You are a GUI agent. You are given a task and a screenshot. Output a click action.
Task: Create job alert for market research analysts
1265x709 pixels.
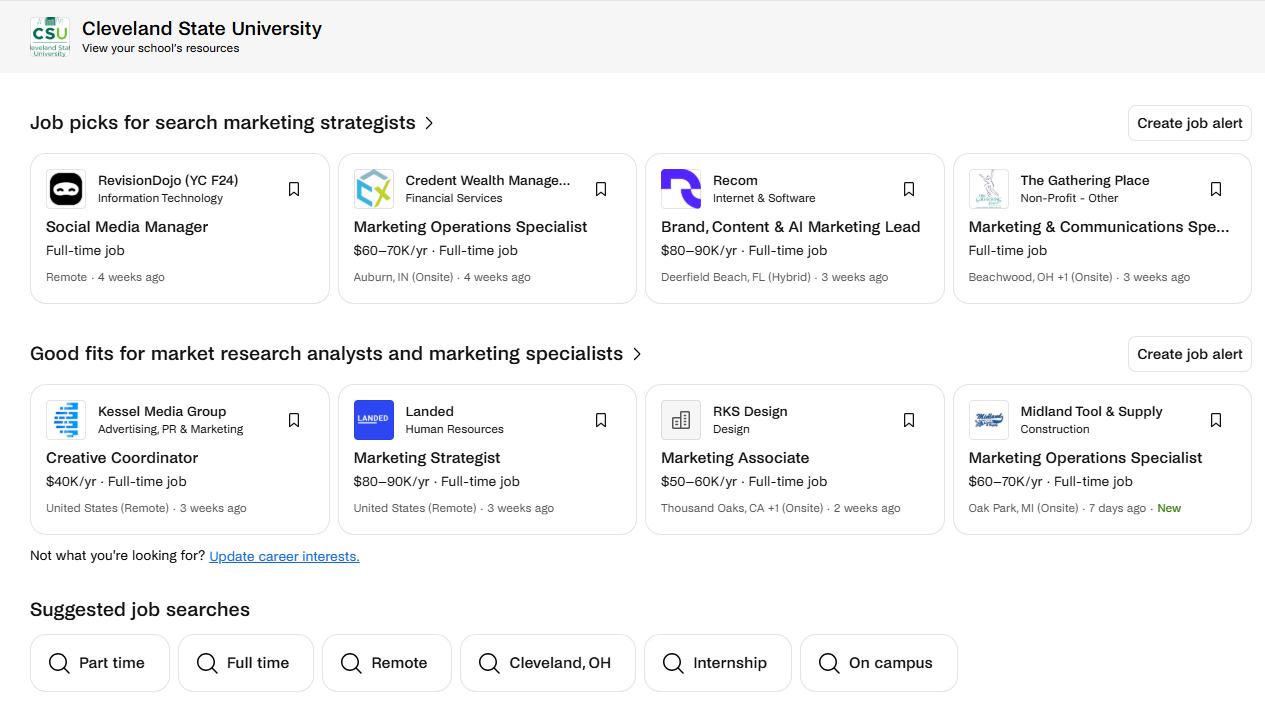pyautogui.click(x=1190, y=354)
